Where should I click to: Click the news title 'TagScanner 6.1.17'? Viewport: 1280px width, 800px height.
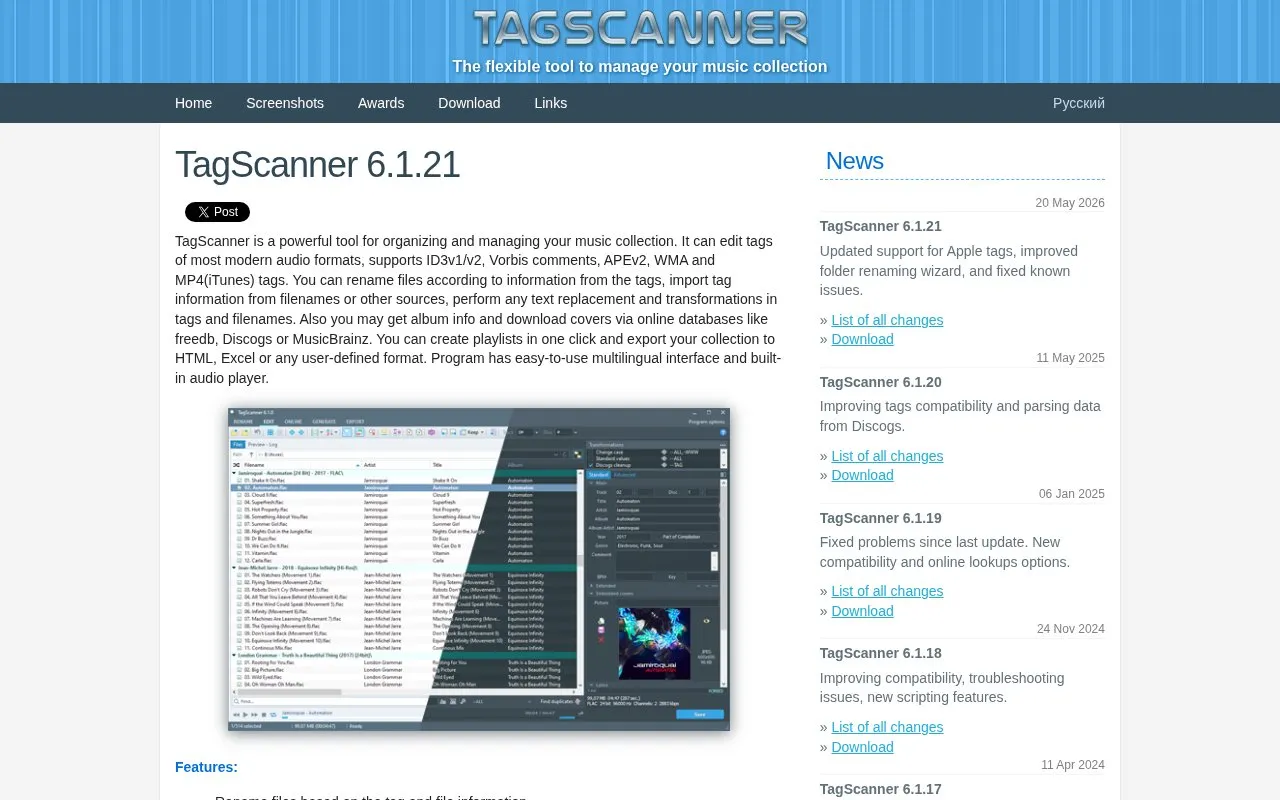click(x=881, y=789)
